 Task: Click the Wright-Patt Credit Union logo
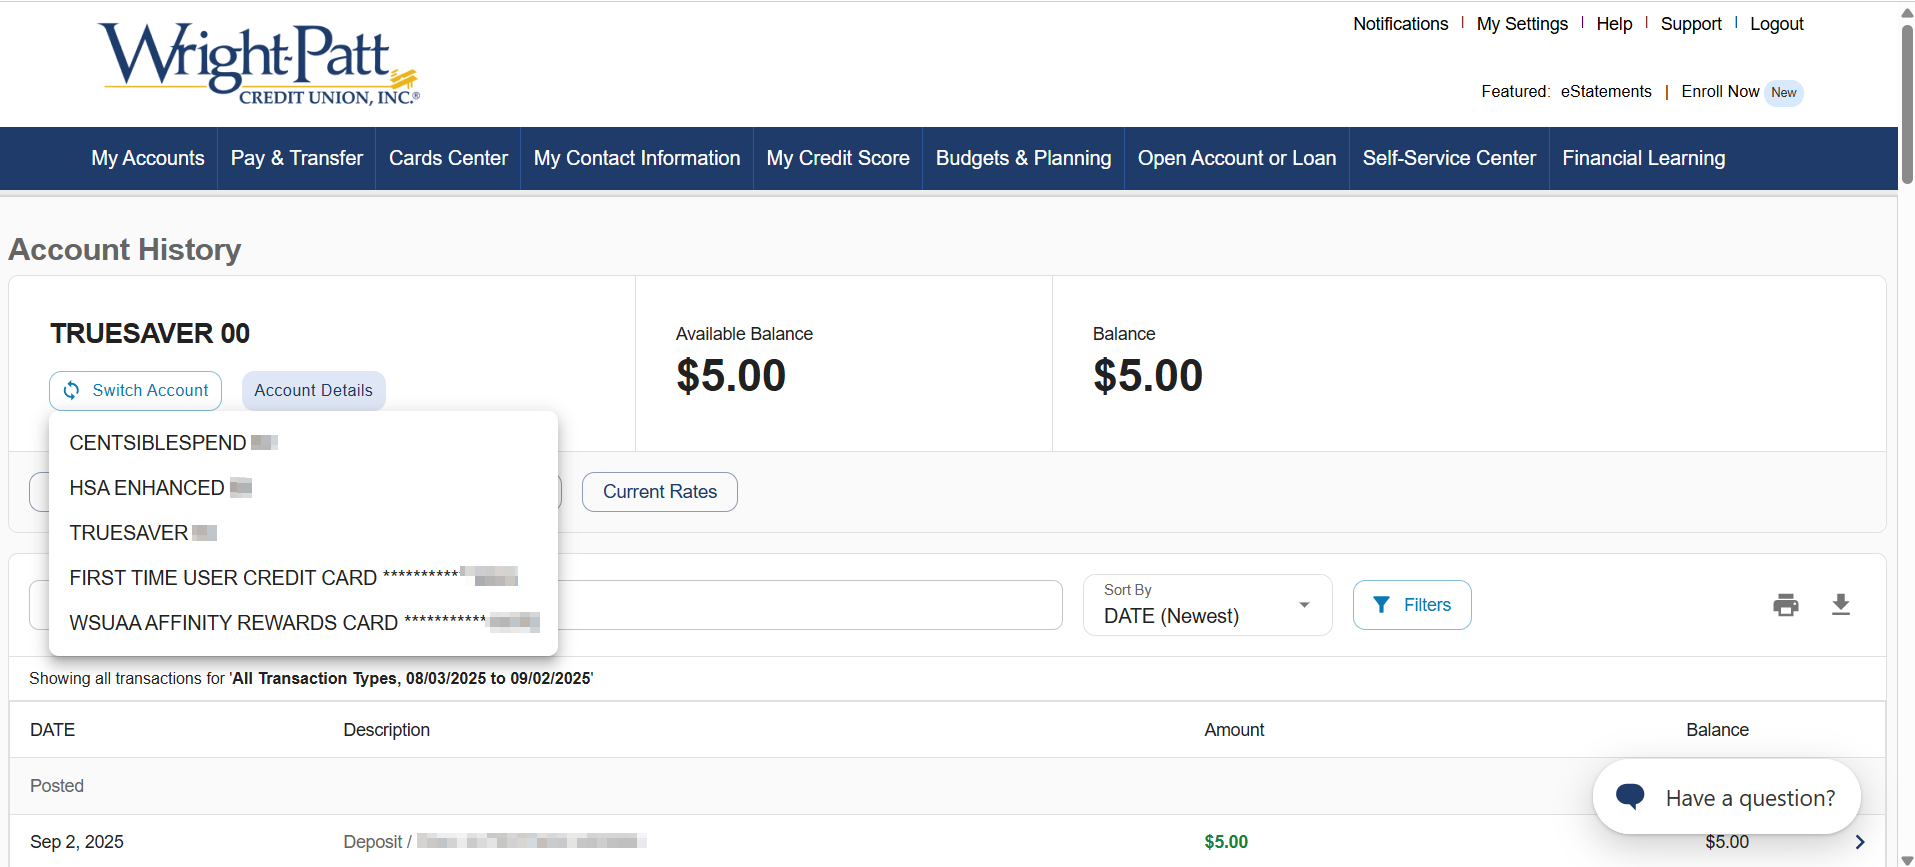(259, 64)
